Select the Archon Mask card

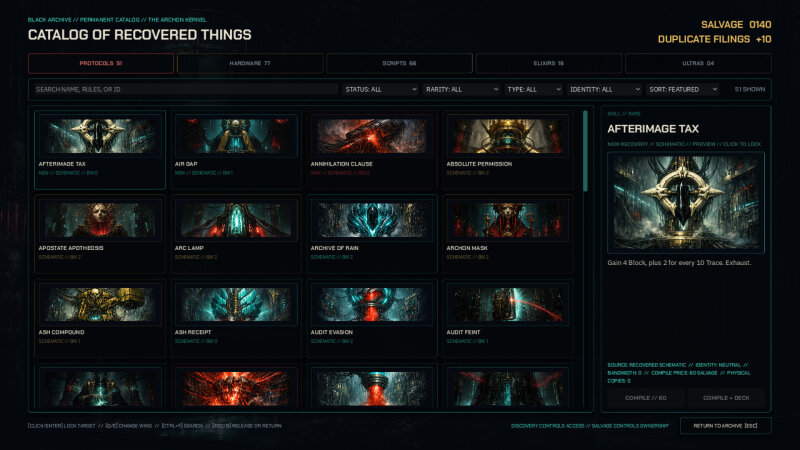tap(507, 234)
